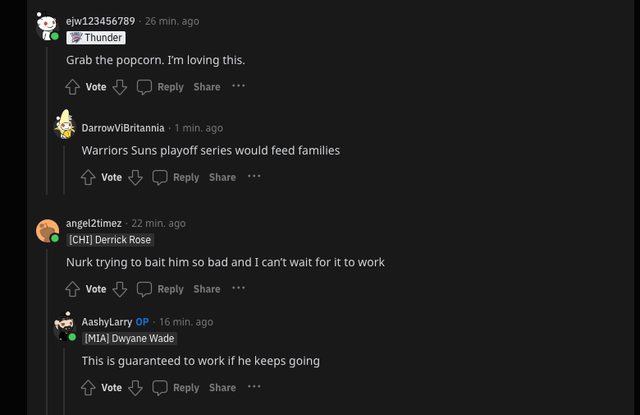
Task: Upvote angel2timez's Nurk comment
Action: tap(73, 289)
